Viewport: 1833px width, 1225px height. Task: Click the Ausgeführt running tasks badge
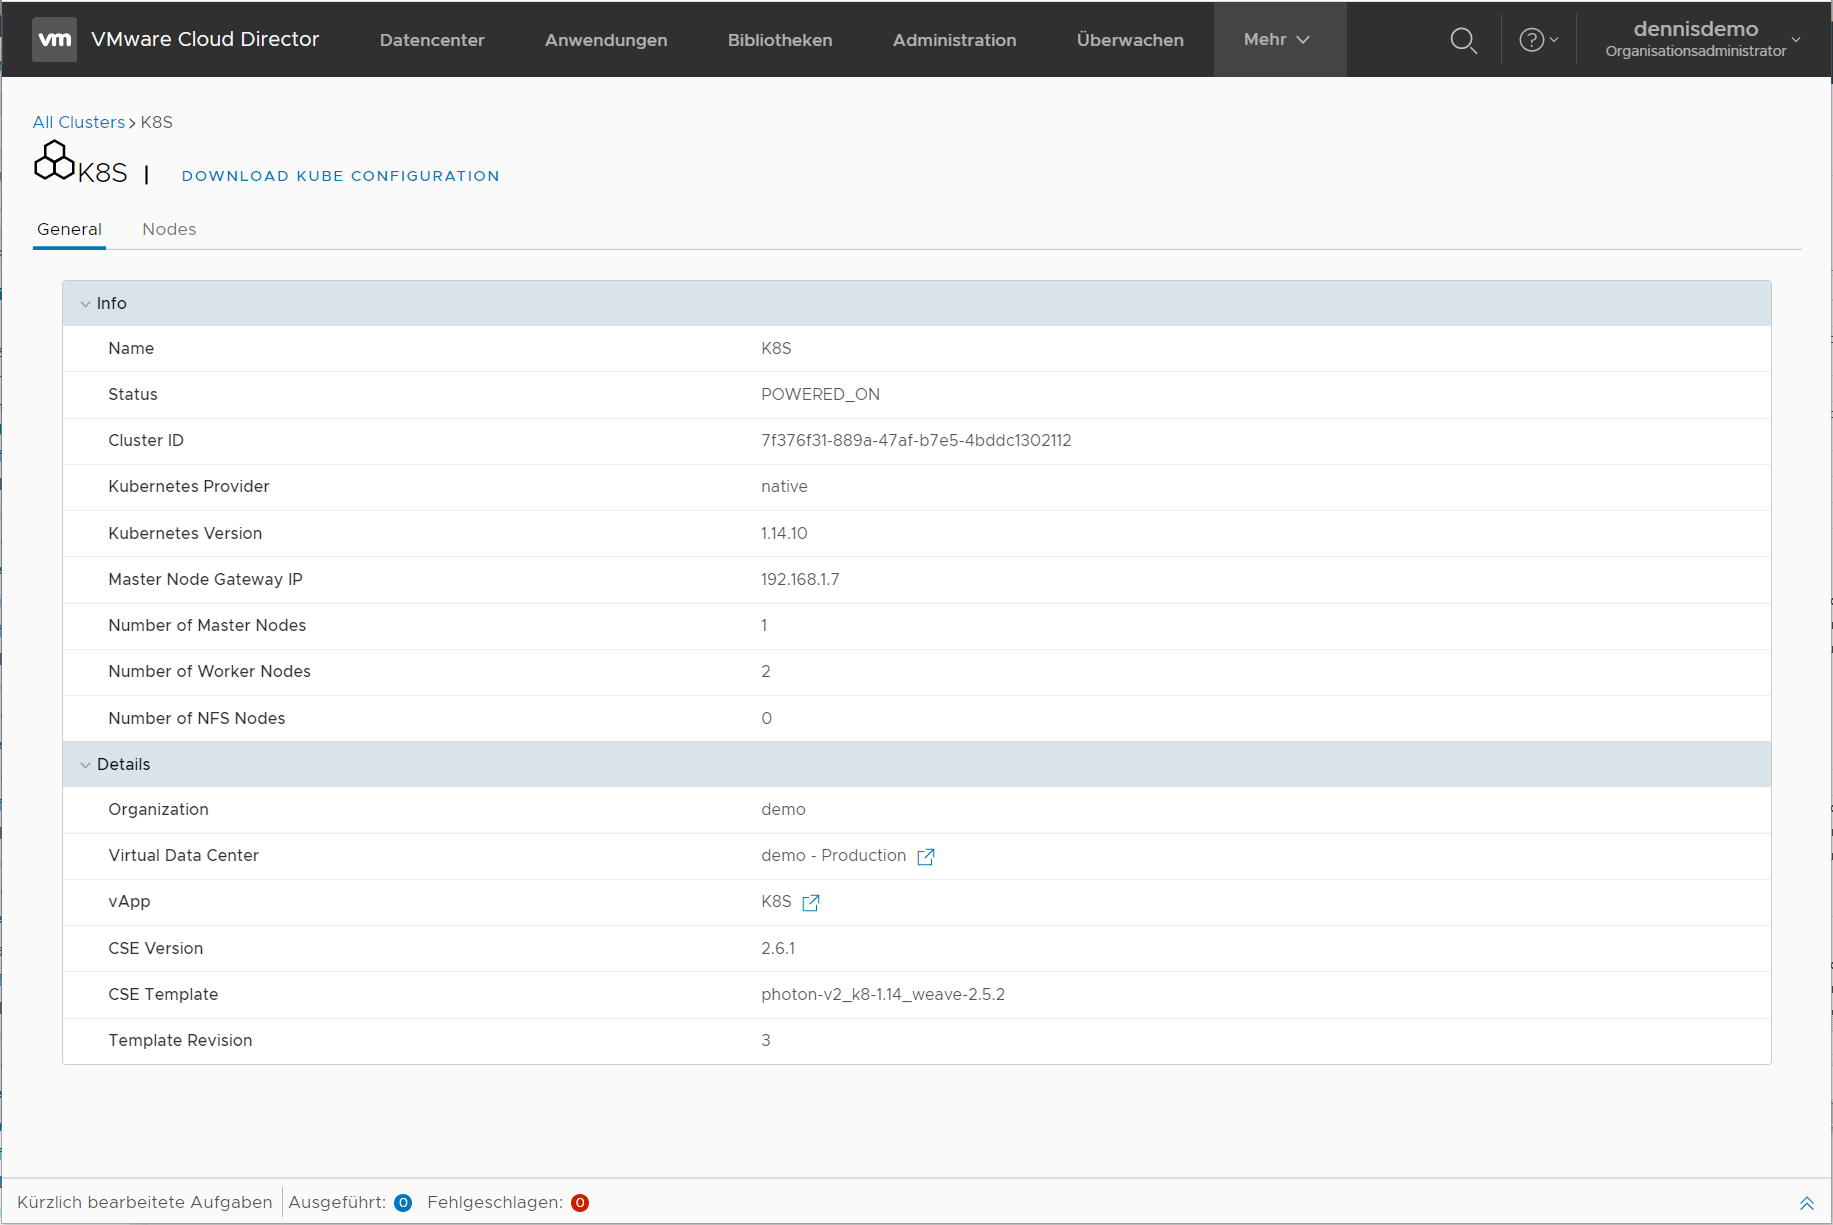pos(403,1203)
